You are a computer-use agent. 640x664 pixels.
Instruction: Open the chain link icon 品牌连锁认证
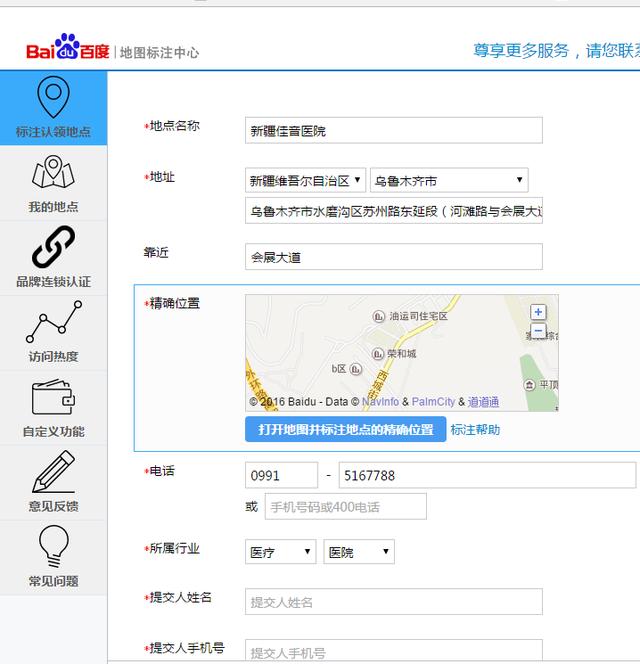coord(53,246)
